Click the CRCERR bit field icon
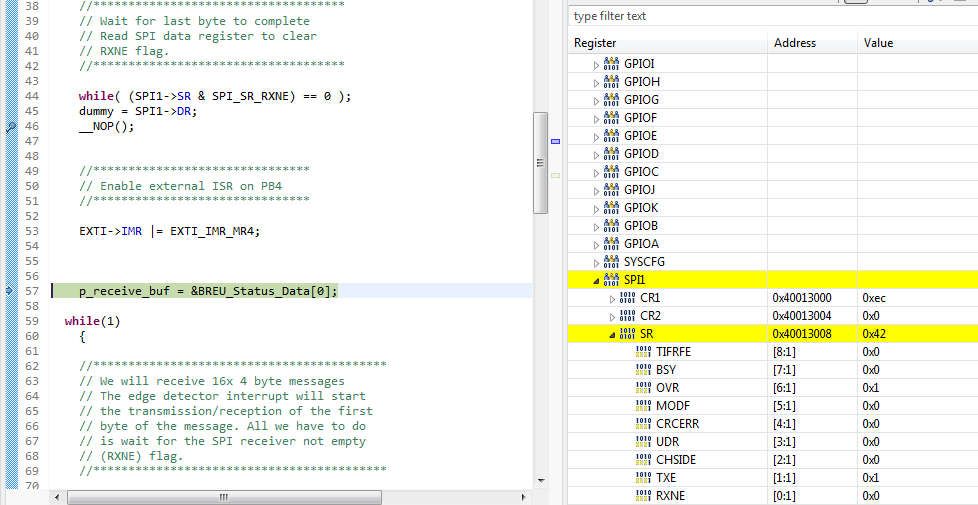The image size is (978, 505). click(643, 425)
